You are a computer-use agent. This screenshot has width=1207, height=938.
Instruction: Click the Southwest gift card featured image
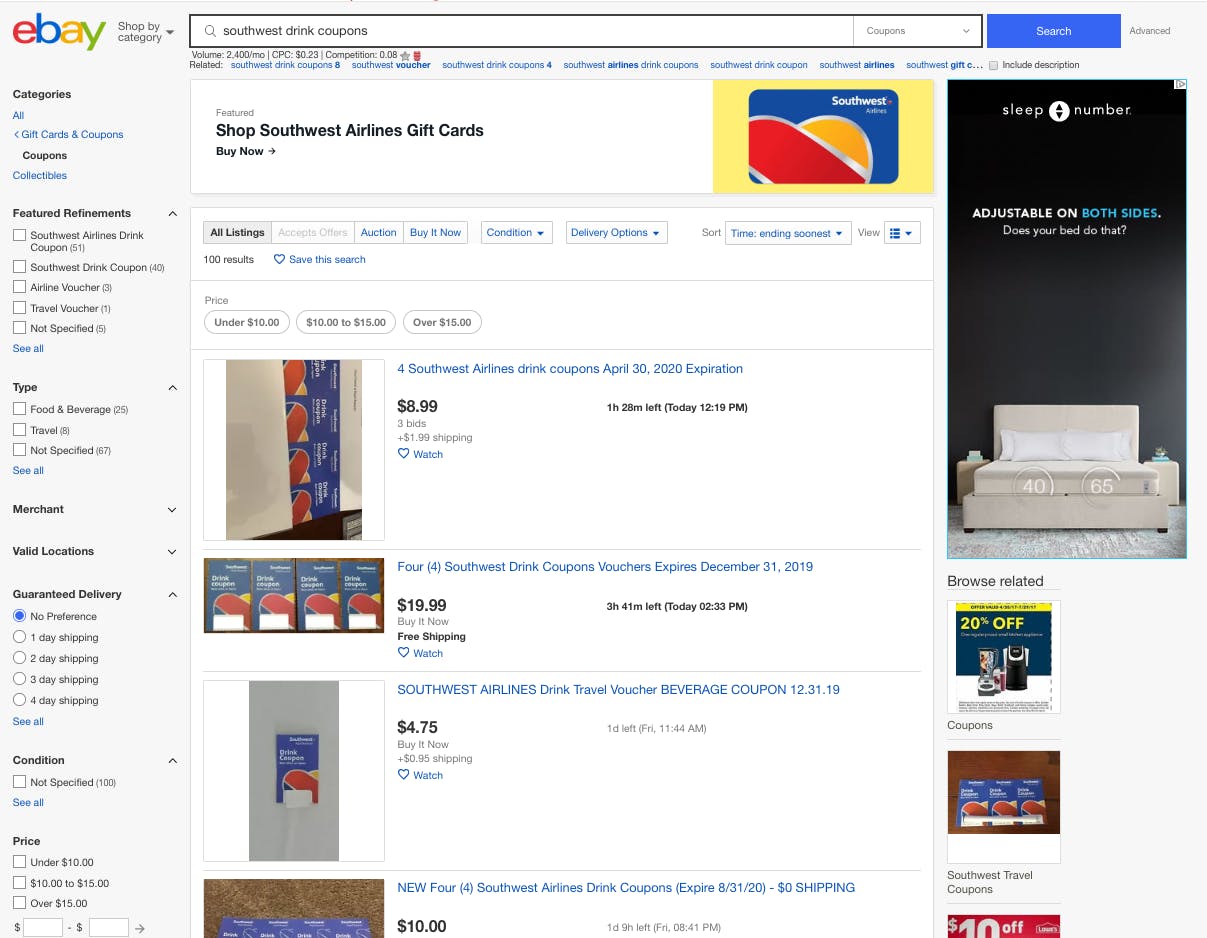pyautogui.click(x=823, y=137)
